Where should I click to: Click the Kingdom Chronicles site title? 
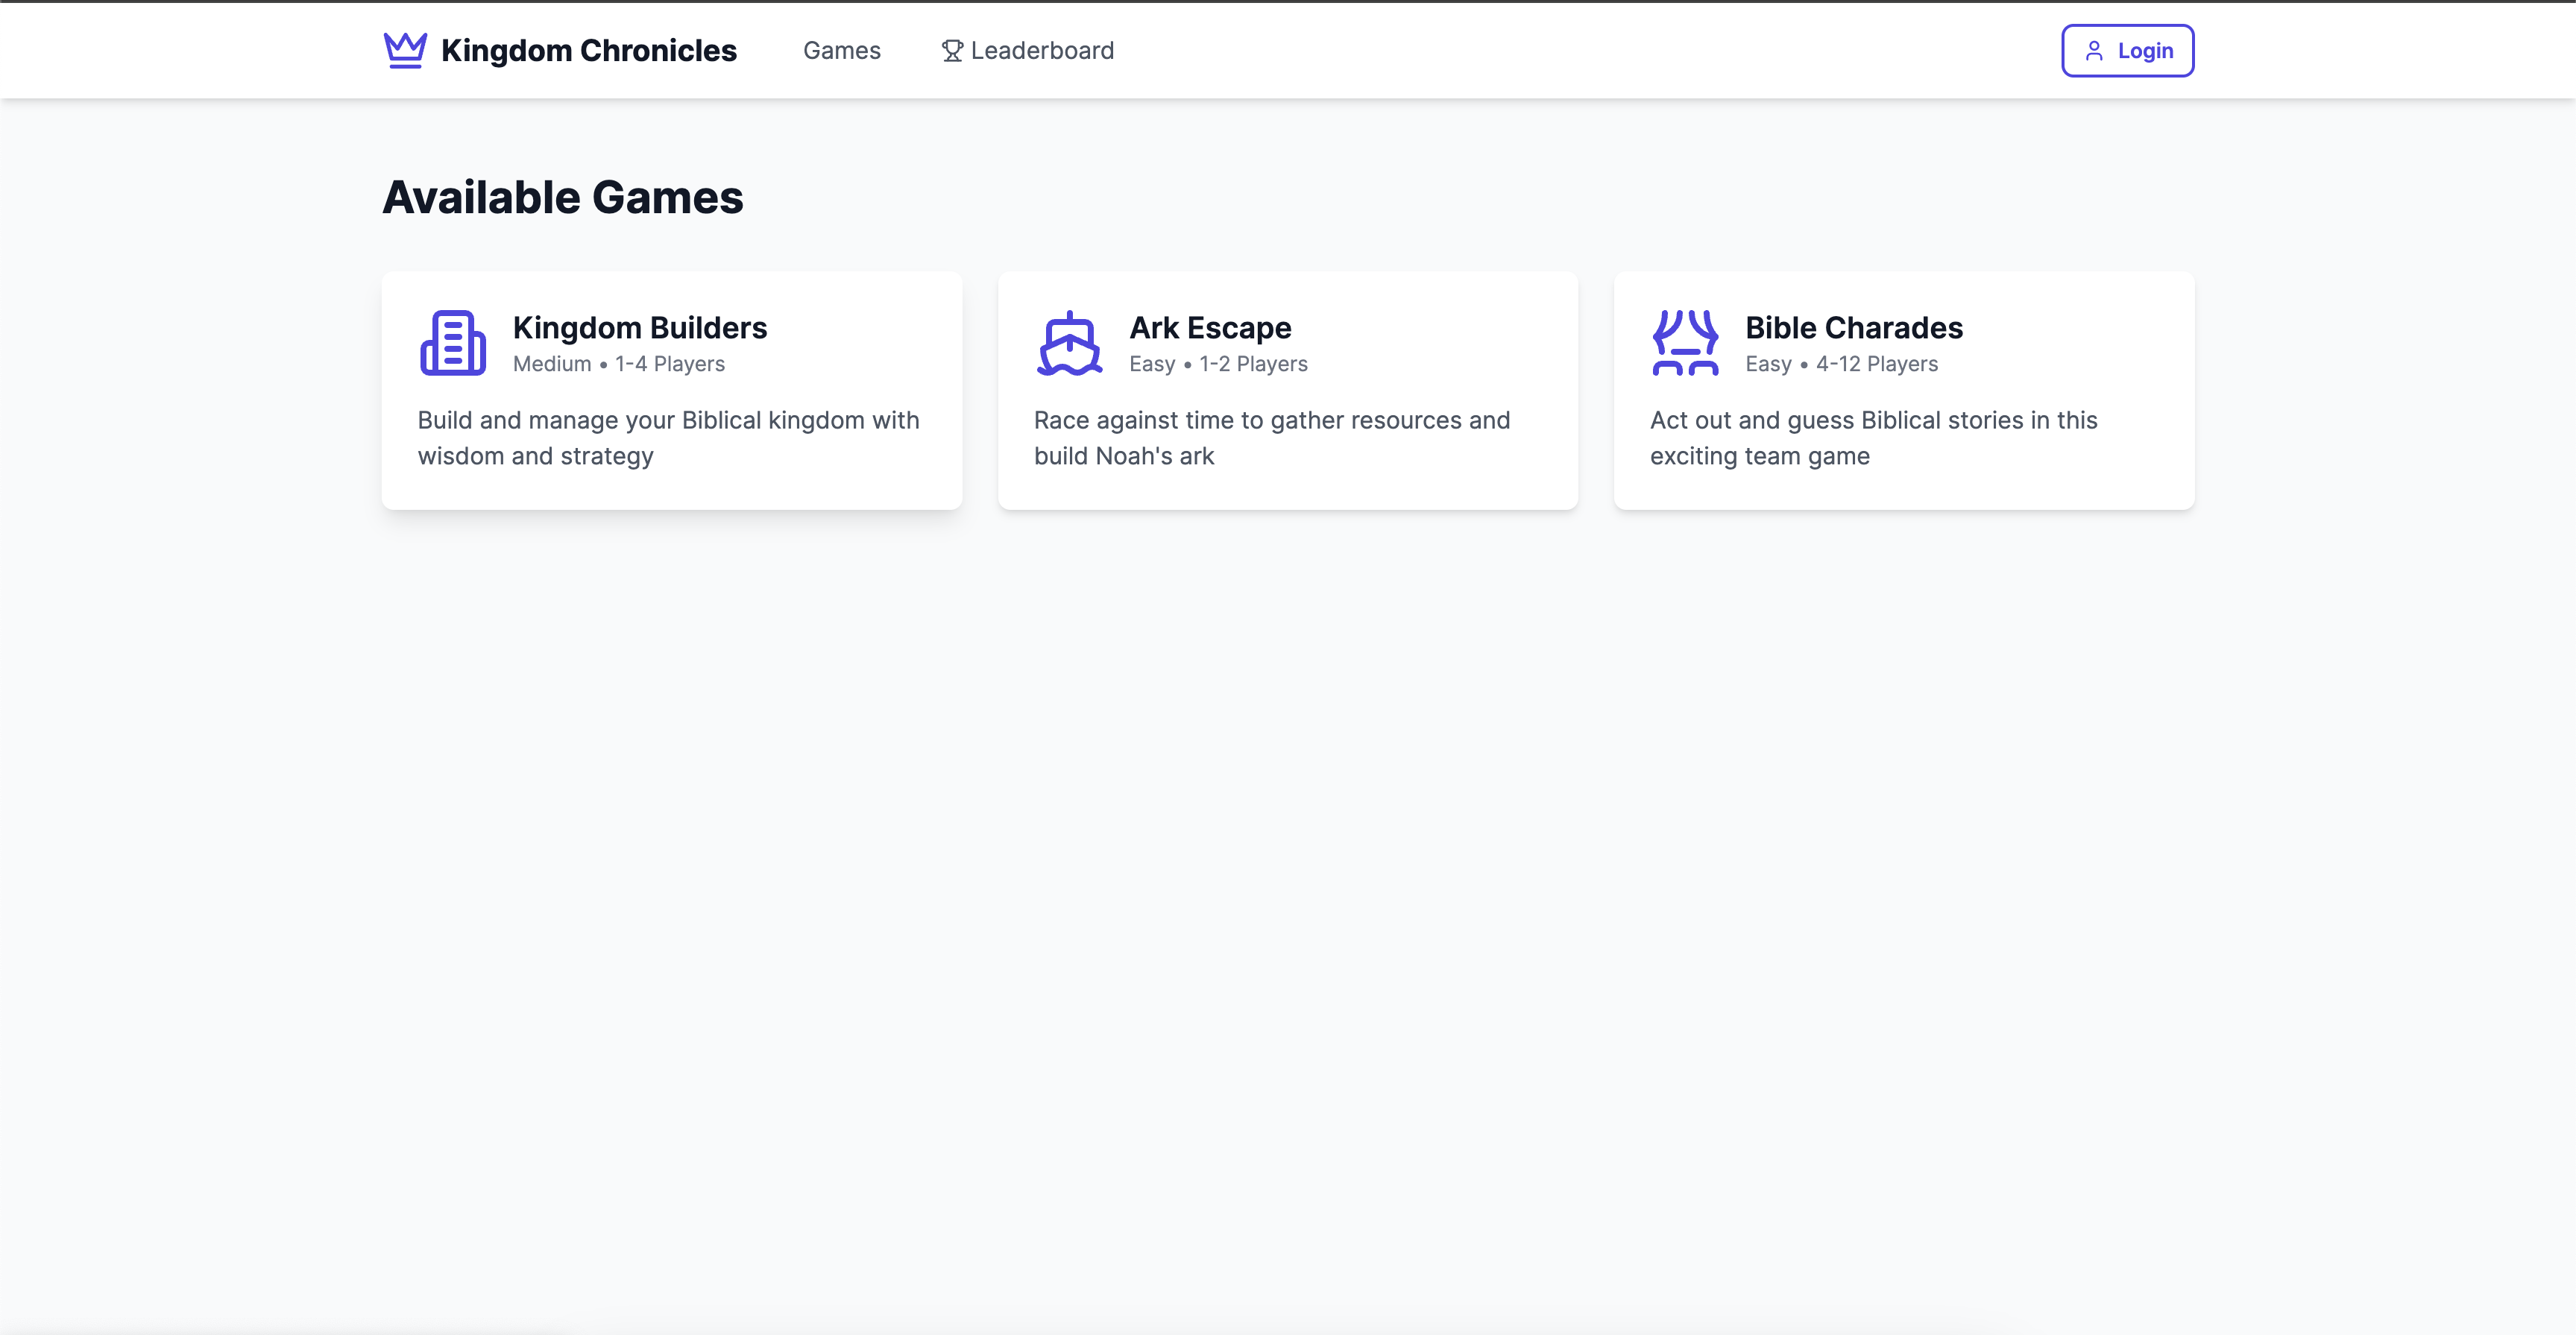tap(588, 51)
